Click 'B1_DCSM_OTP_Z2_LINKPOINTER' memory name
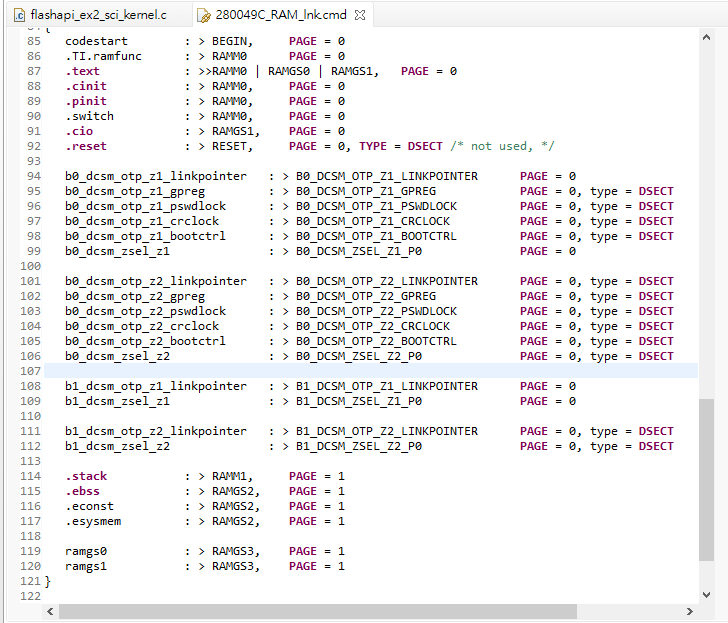This screenshot has height=623, width=728. tap(387, 431)
